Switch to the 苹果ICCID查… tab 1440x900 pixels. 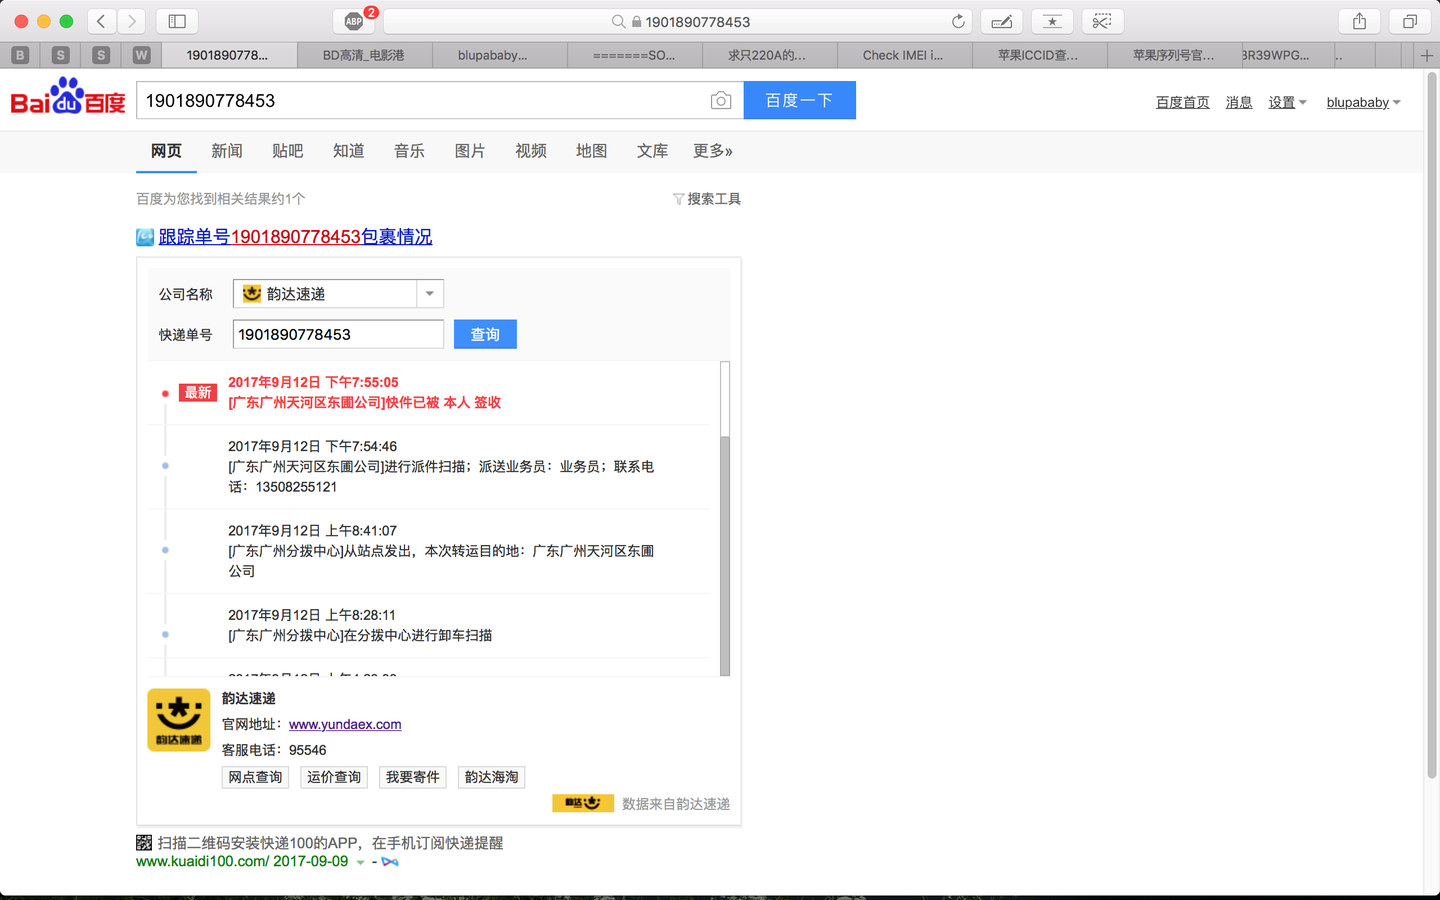tap(1039, 55)
